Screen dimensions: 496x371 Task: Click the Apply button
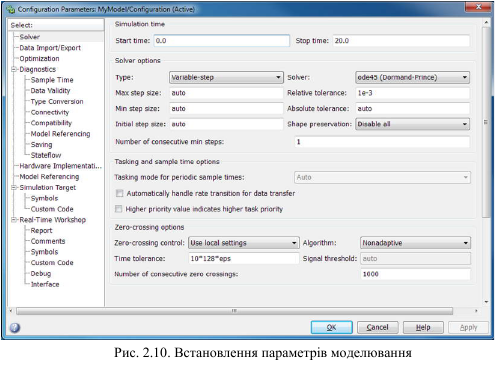point(469,327)
